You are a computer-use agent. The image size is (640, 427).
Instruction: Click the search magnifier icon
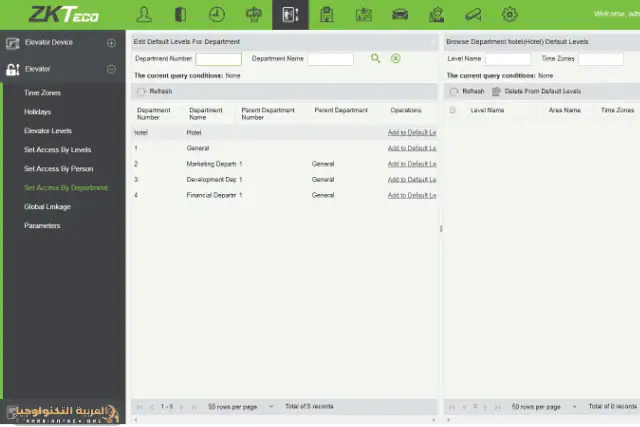click(376, 58)
